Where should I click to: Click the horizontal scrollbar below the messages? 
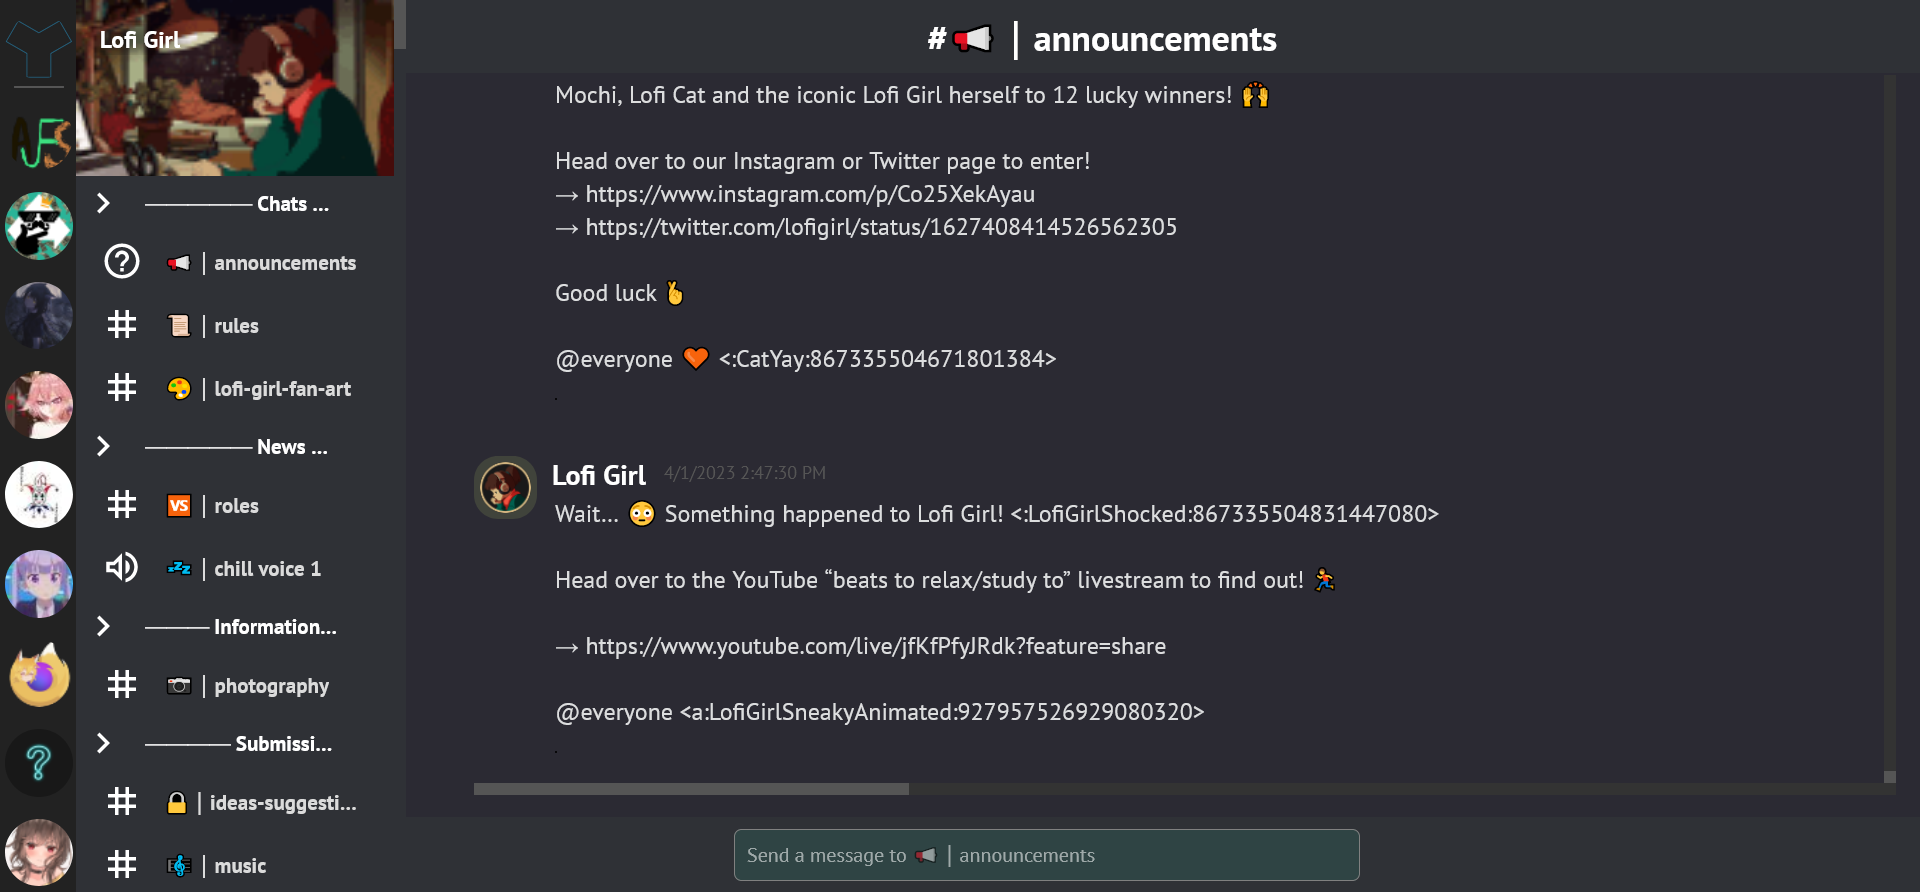pos(690,788)
